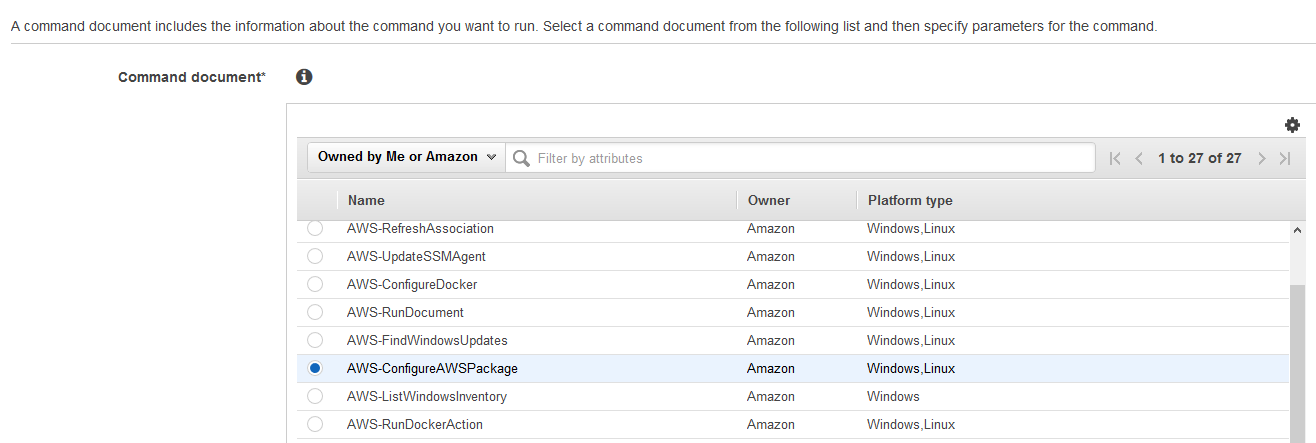Click the Command document info icon
This screenshot has width=1316, height=443.
pyautogui.click(x=305, y=76)
